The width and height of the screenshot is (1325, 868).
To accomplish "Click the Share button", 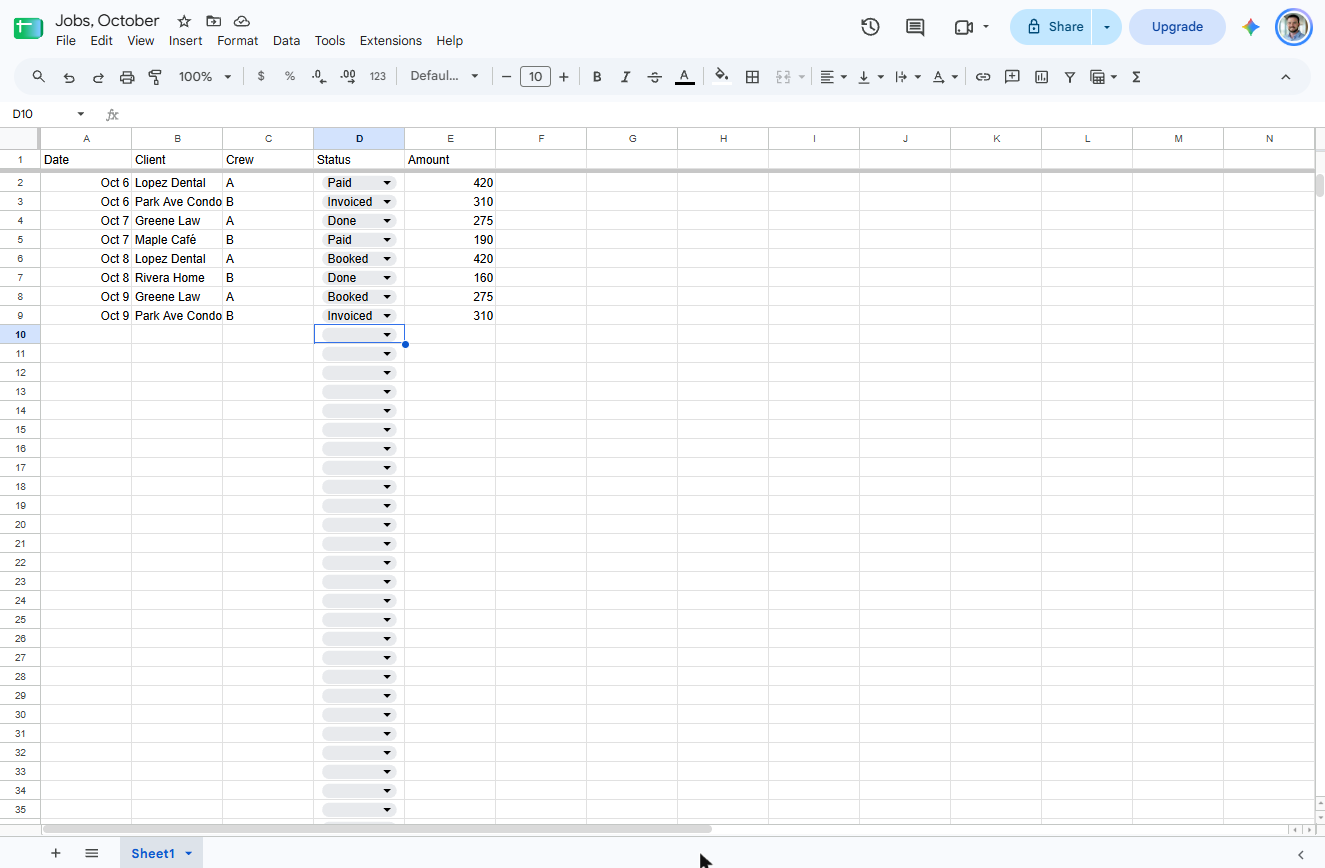I will tap(1053, 27).
